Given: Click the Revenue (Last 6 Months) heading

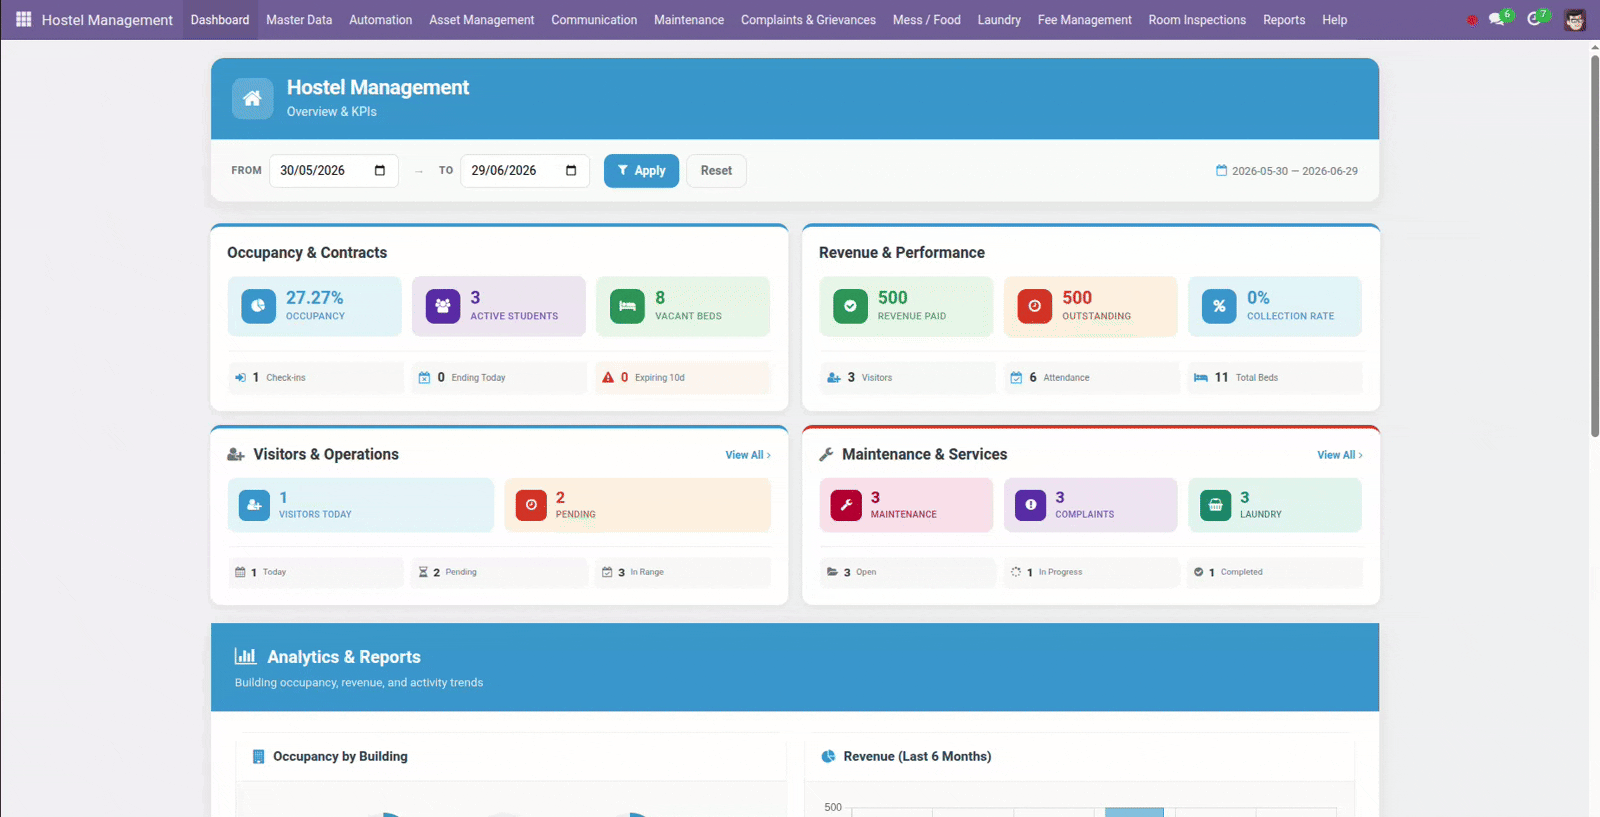Looking at the screenshot, I should click(917, 757).
